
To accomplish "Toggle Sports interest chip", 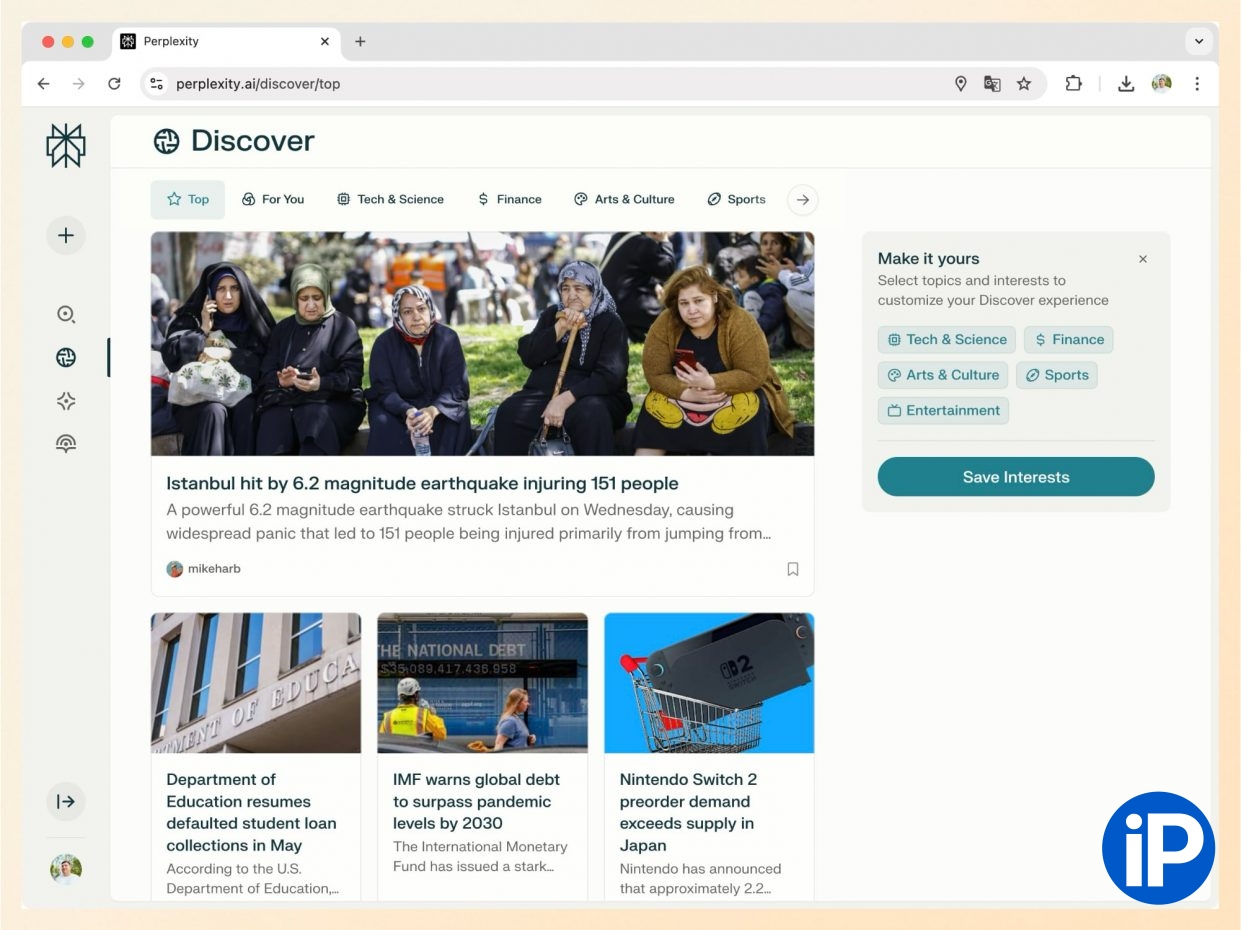I will coord(1057,375).
